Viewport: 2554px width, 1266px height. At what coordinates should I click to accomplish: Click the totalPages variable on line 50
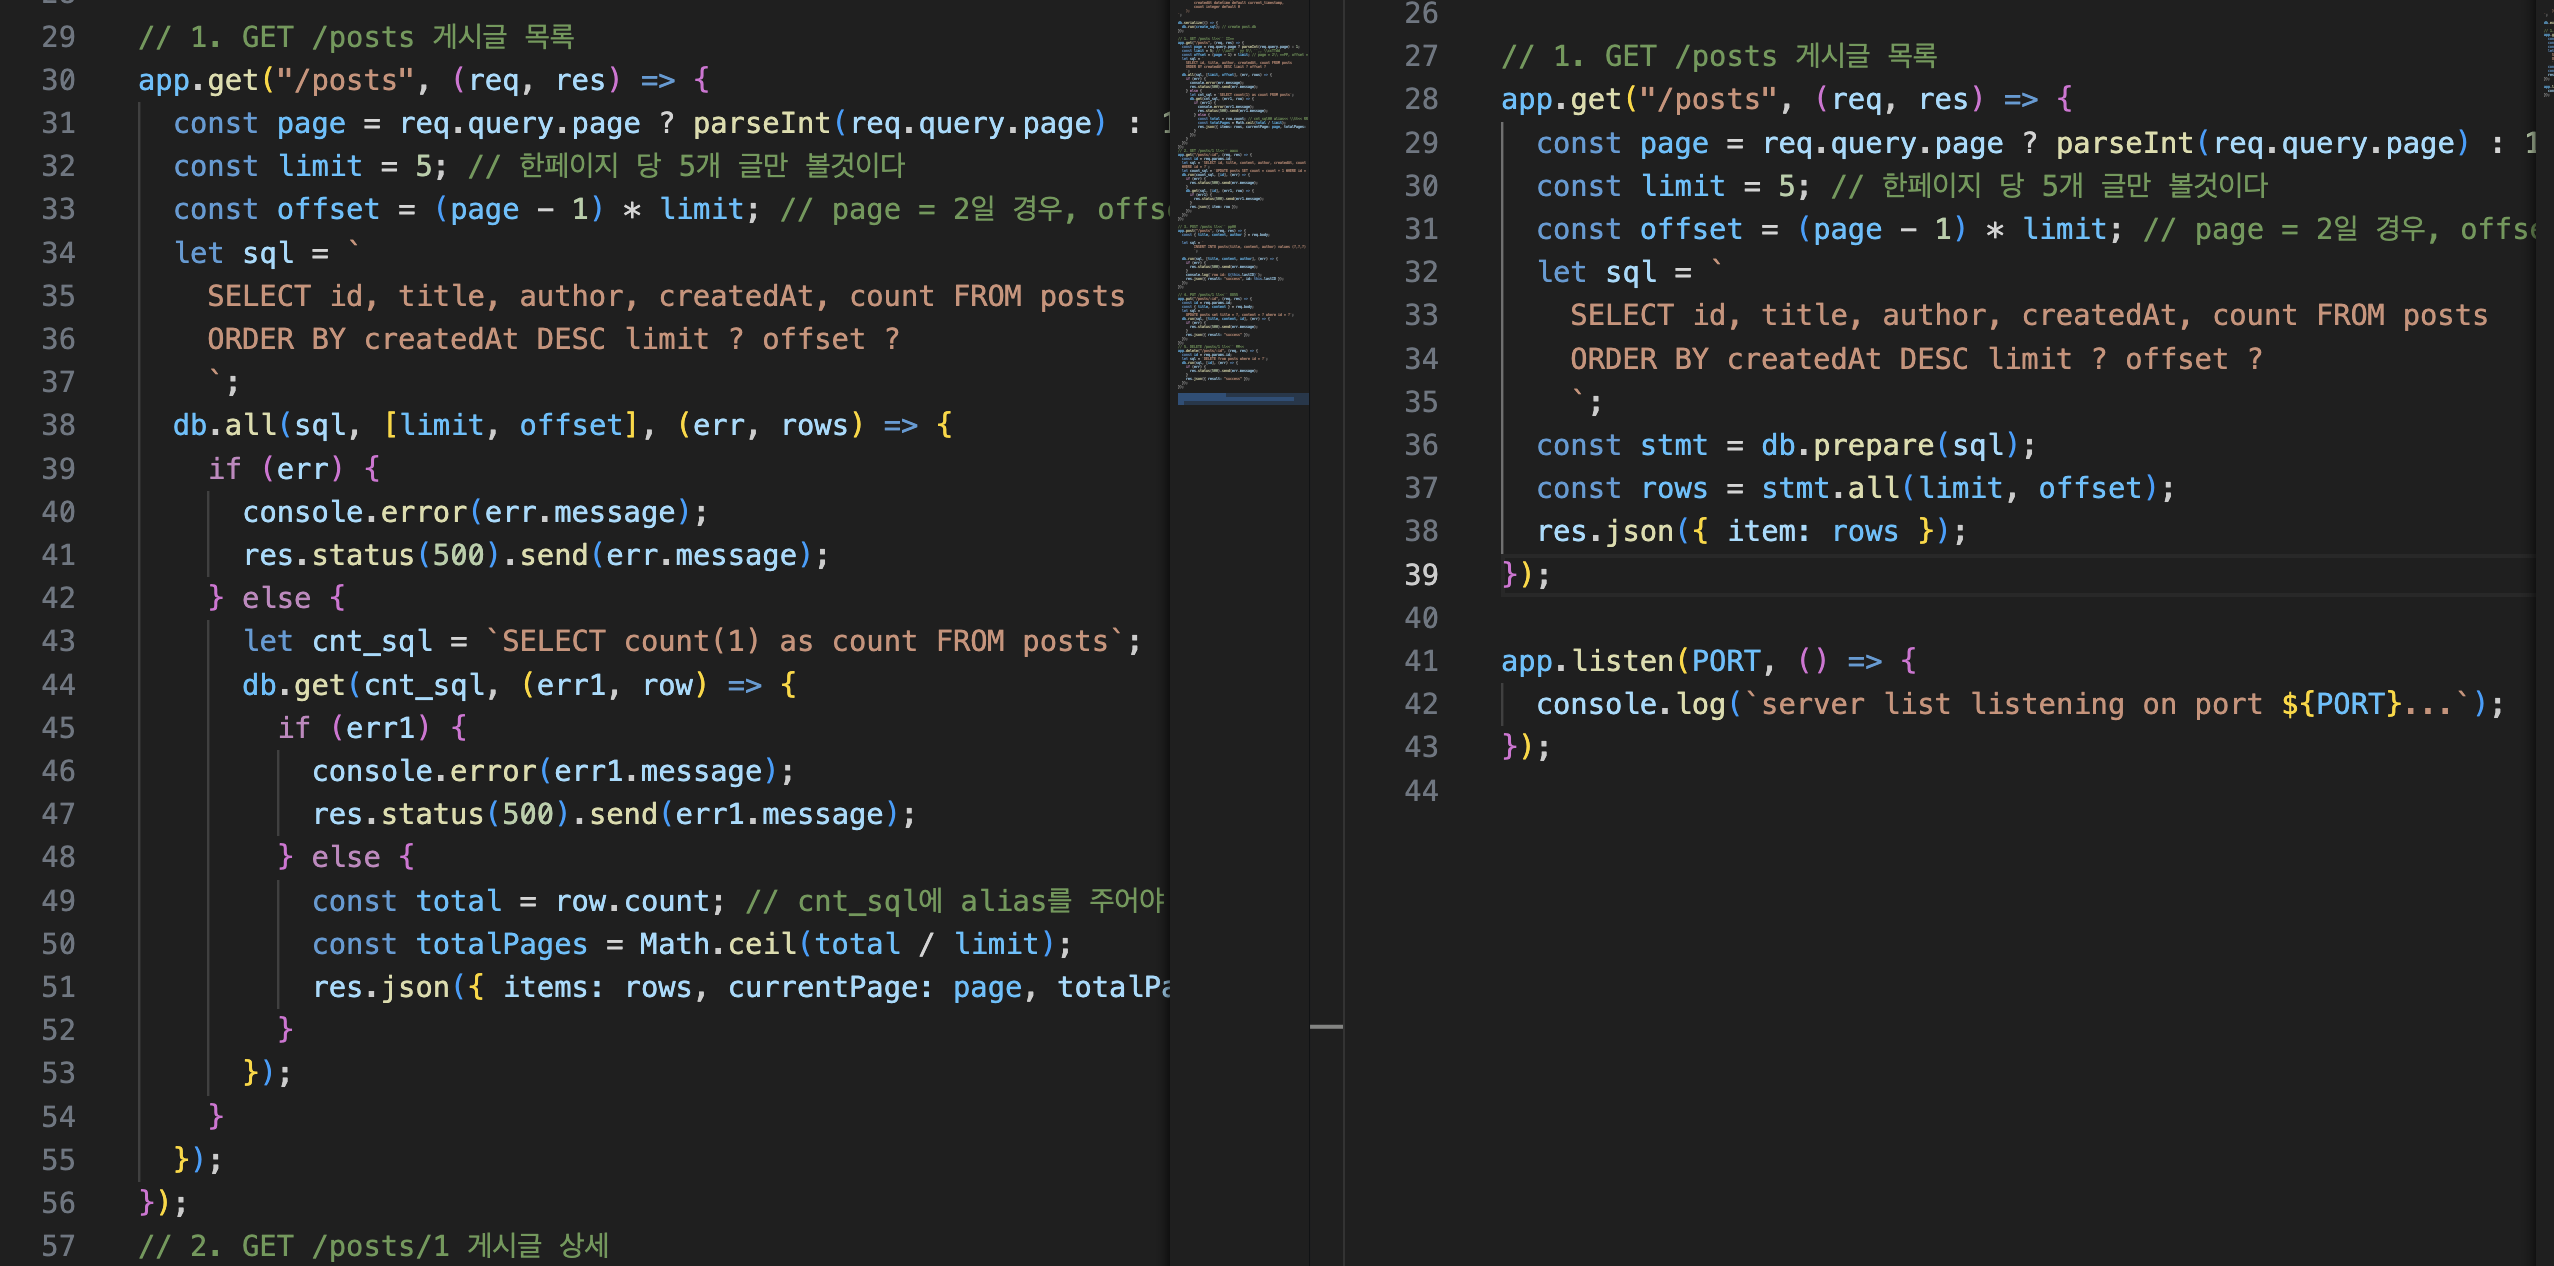click(501, 944)
